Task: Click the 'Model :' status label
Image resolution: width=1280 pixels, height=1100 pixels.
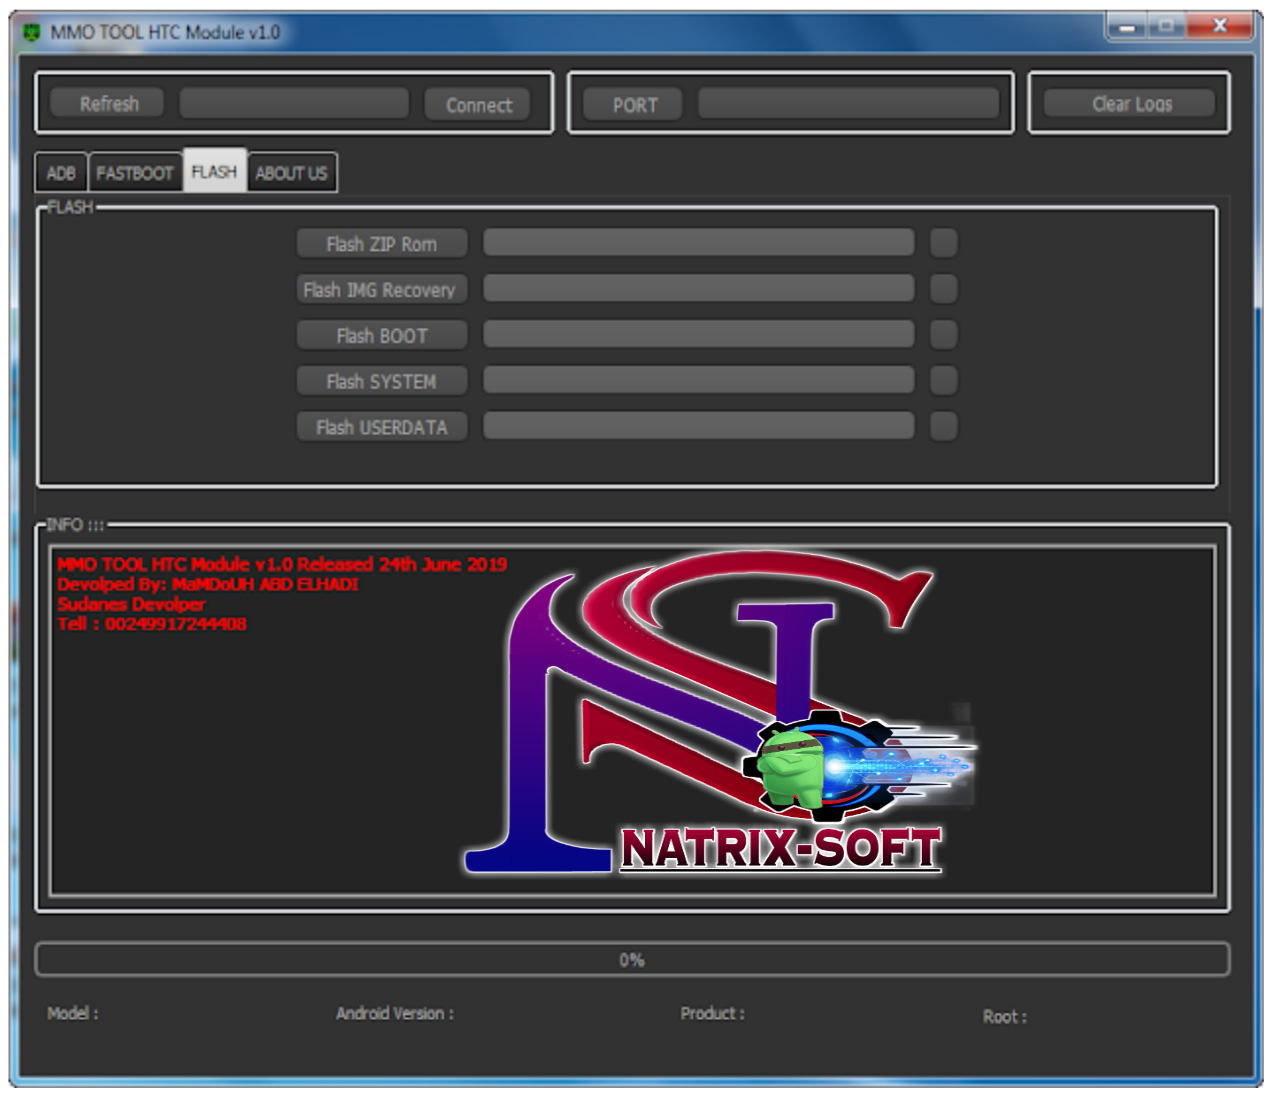Action: 72,1013
